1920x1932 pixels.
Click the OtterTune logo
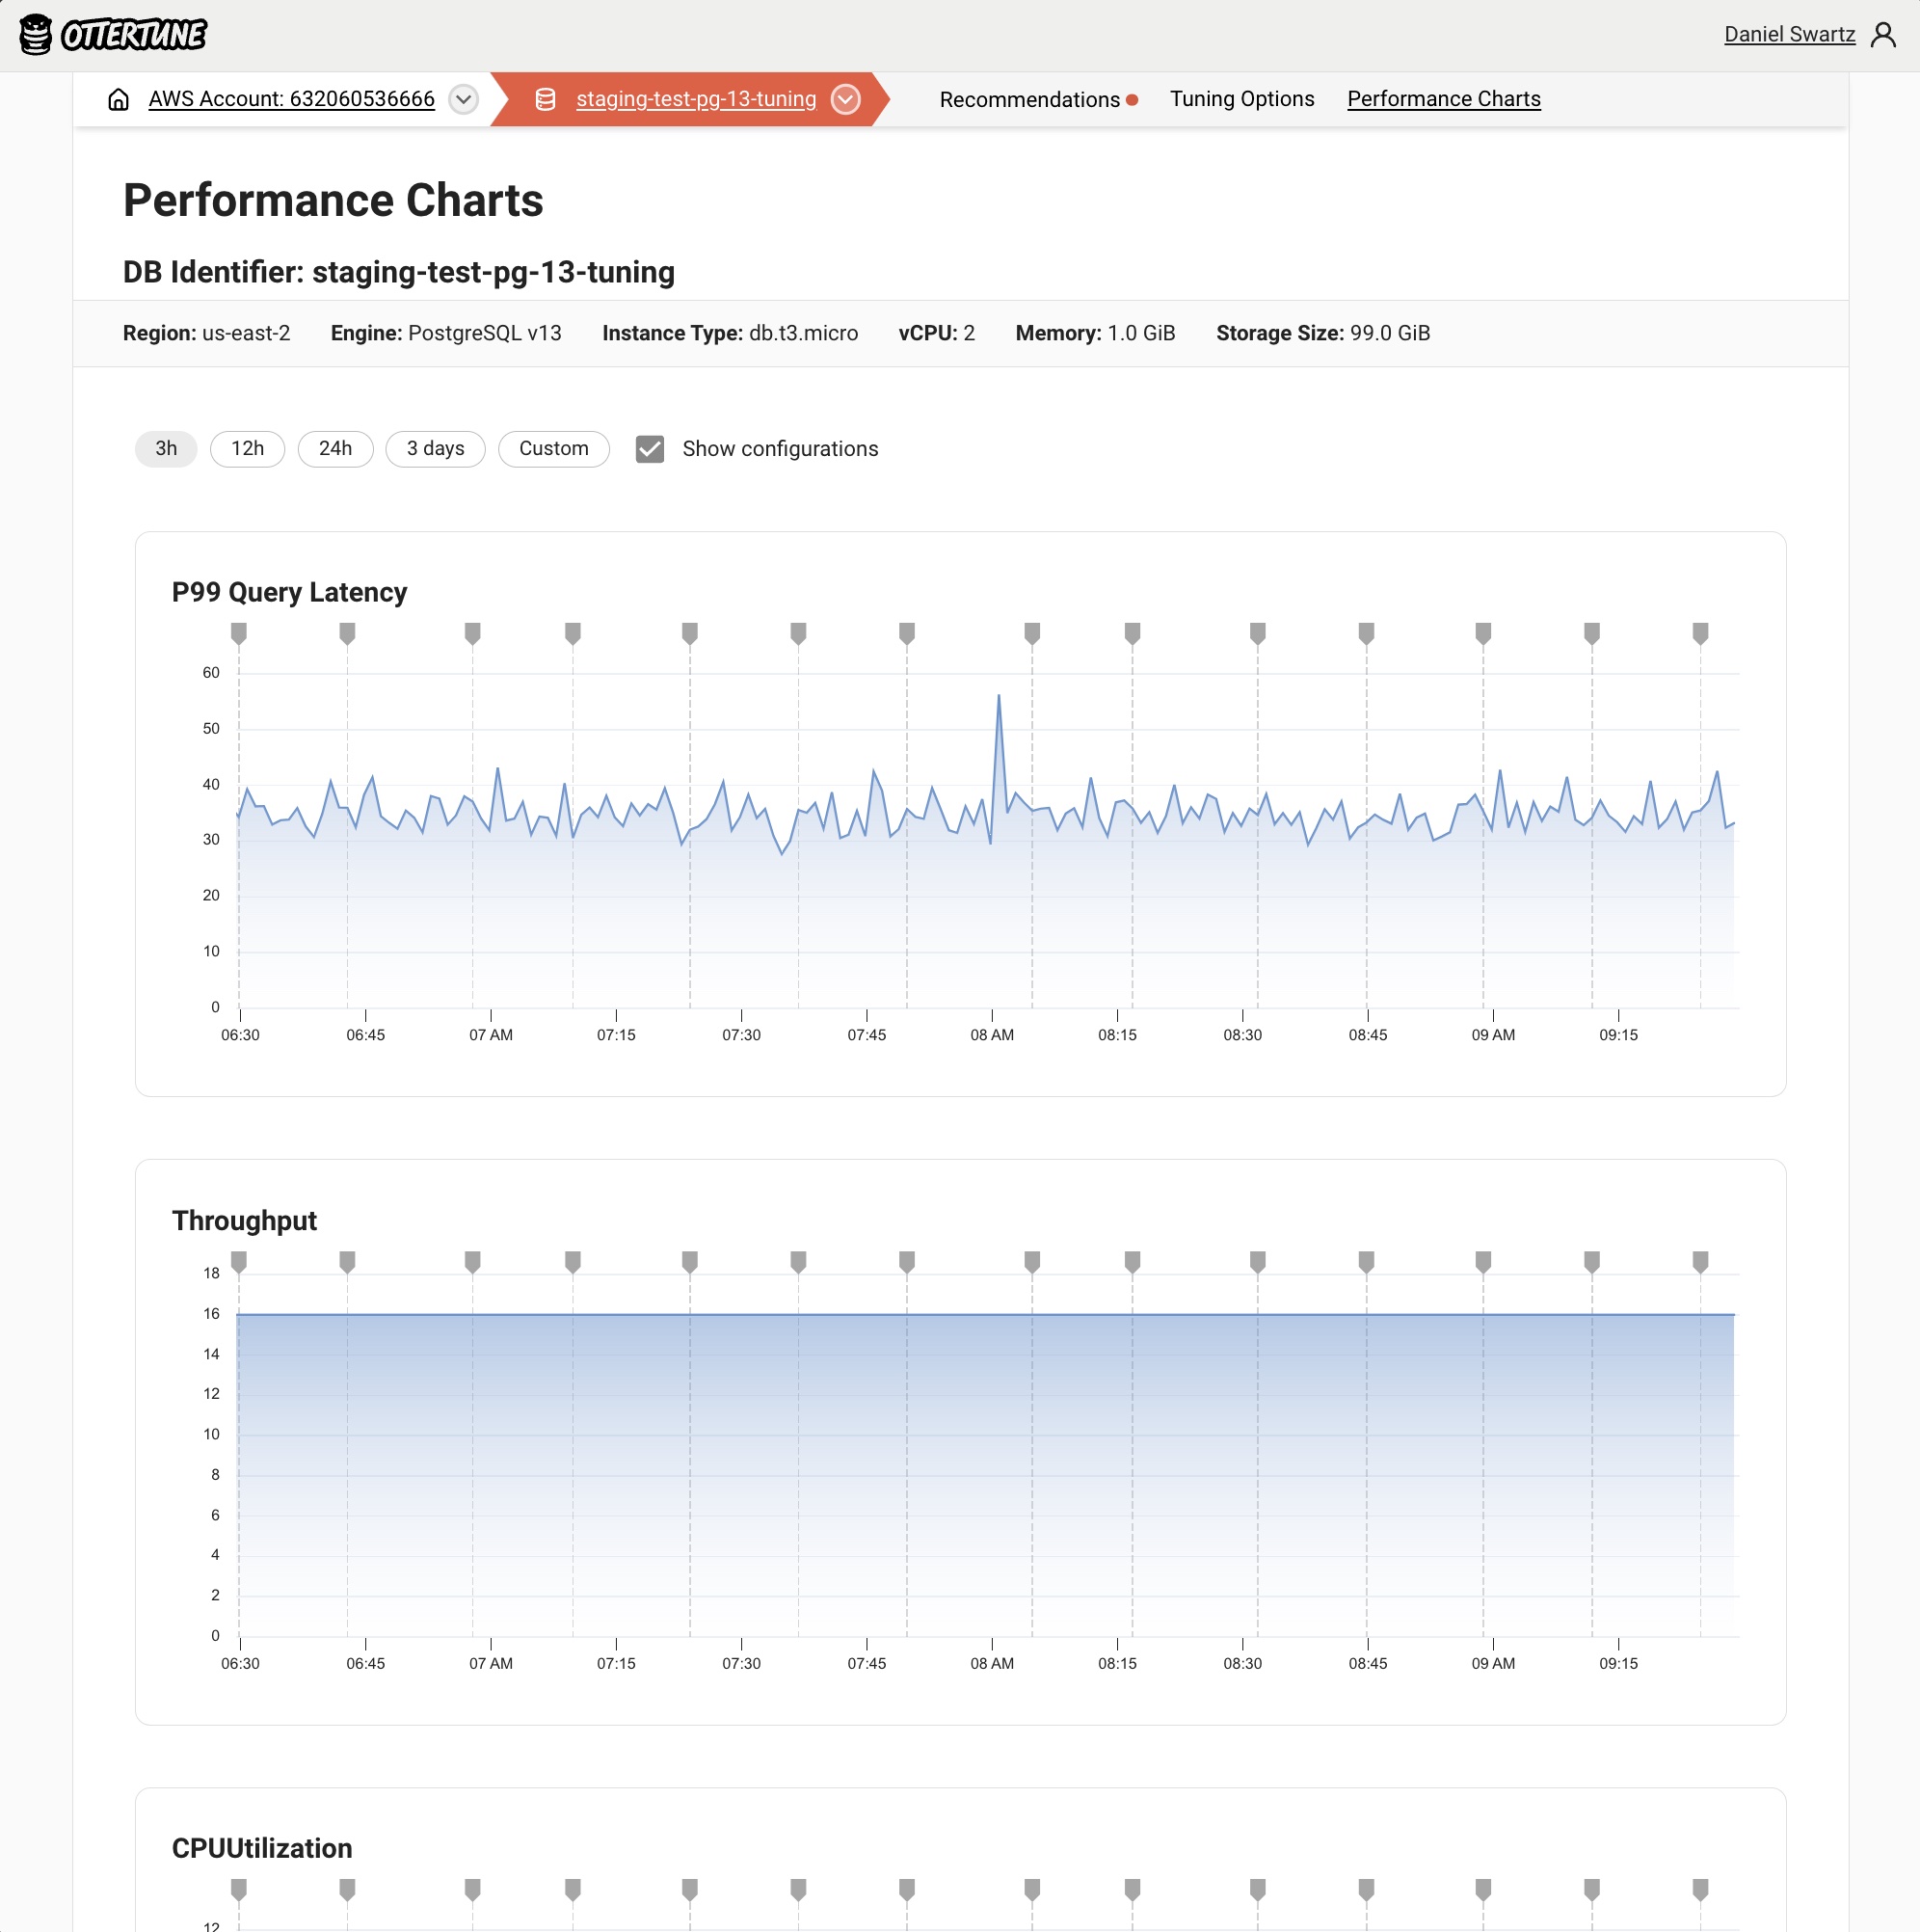pos(113,35)
